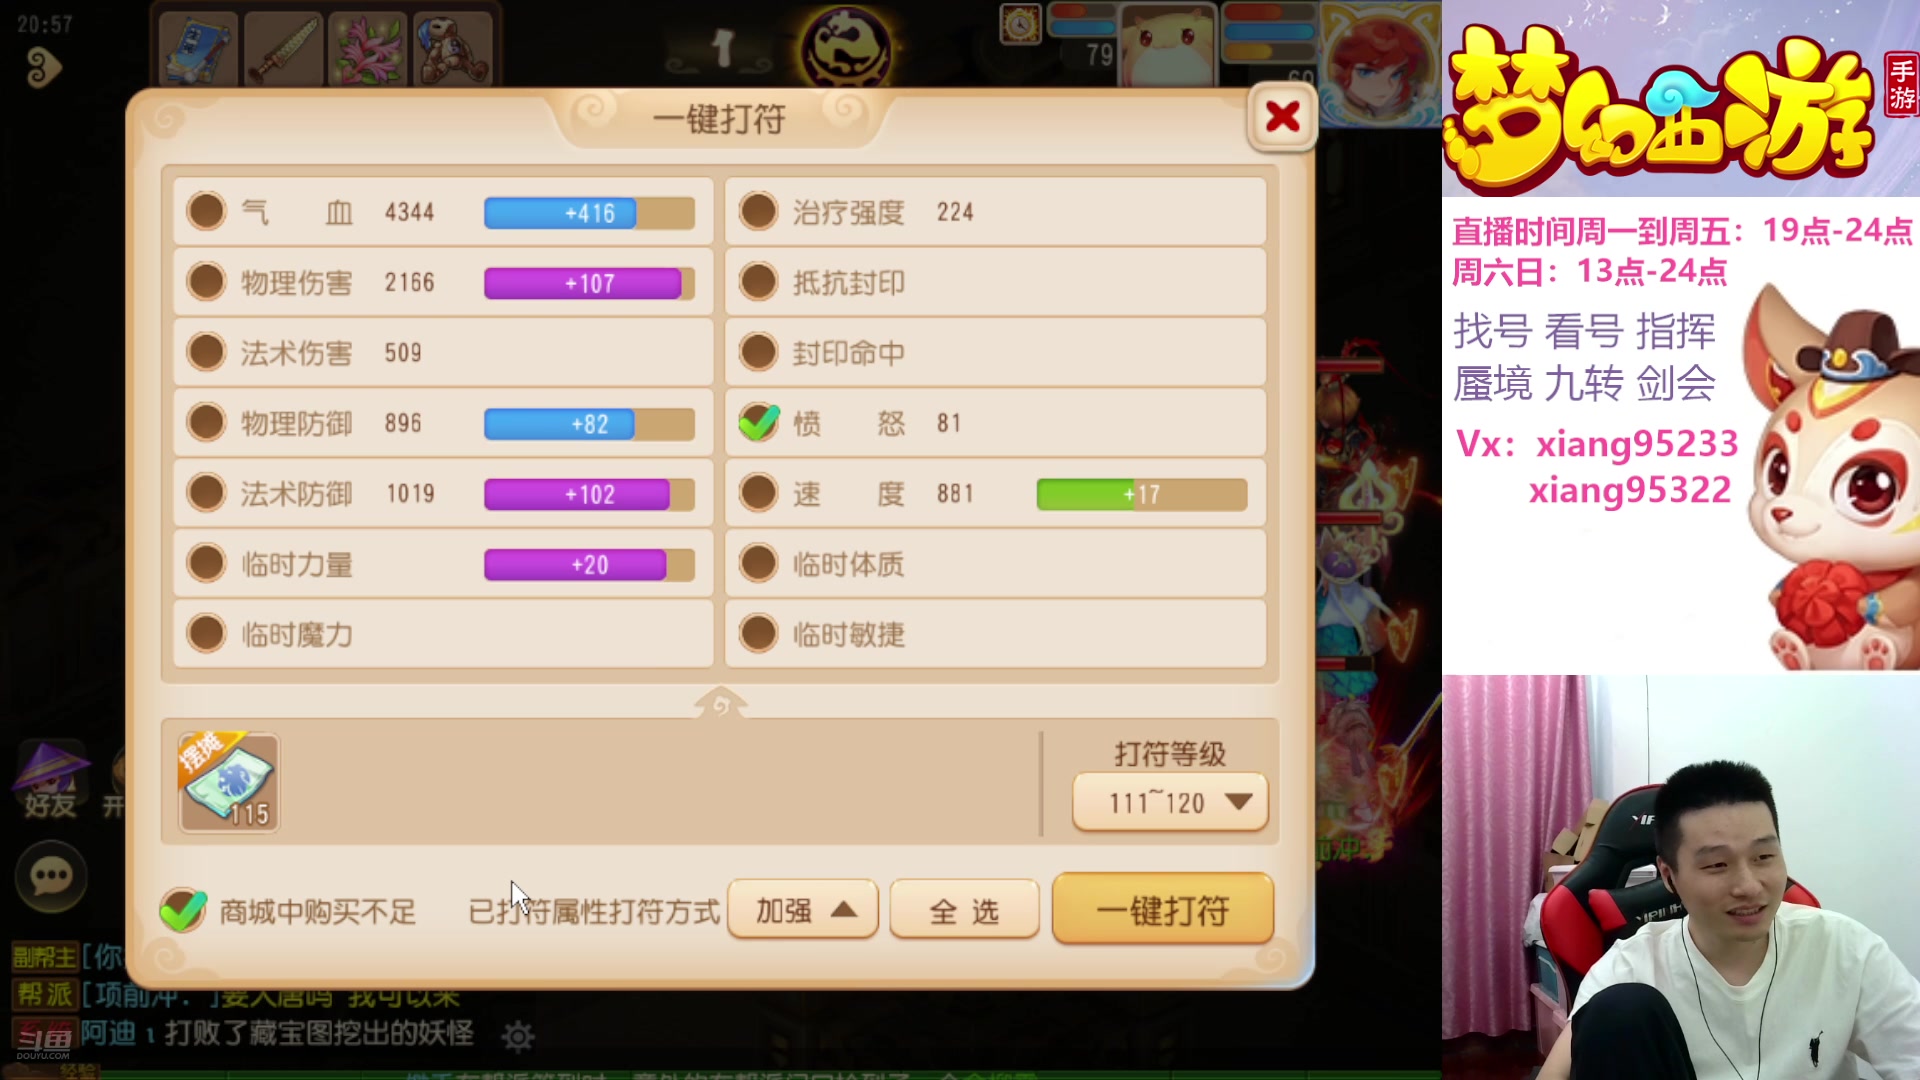Image resolution: width=1920 pixels, height=1080 pixels.
Task: Collapse the panel using center arrow
Action: 720,703
